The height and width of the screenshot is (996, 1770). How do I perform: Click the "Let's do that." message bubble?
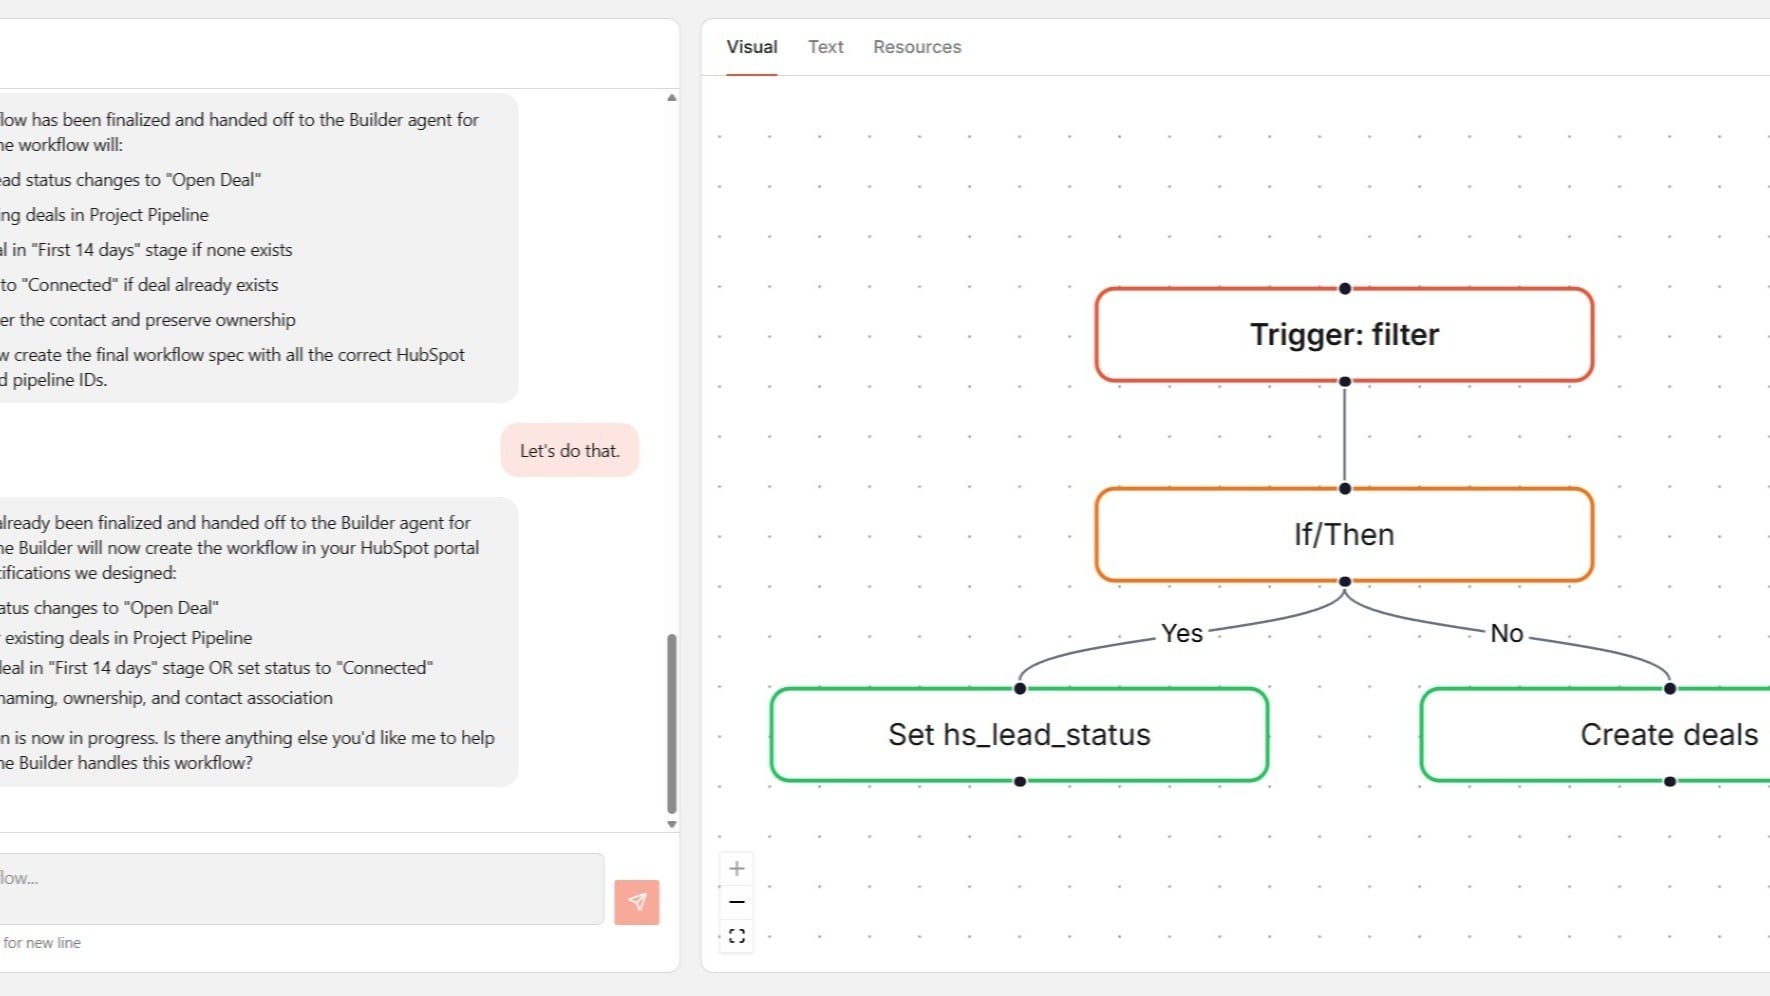[570, 450]
